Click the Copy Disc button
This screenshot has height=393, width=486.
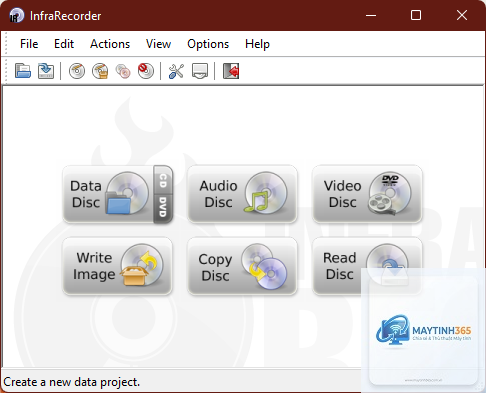242,266
